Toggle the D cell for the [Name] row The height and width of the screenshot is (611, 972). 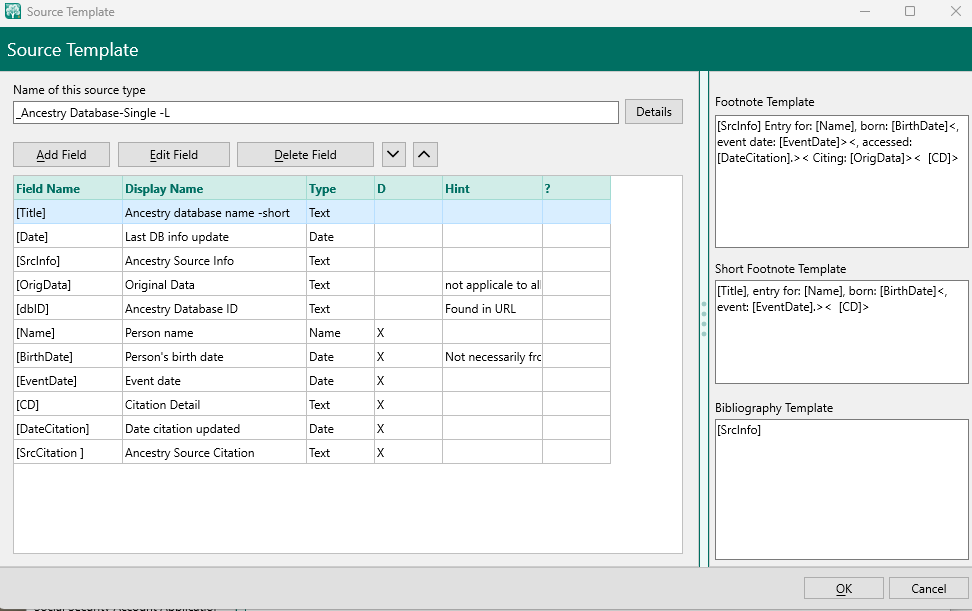click(x=407, y=332)
